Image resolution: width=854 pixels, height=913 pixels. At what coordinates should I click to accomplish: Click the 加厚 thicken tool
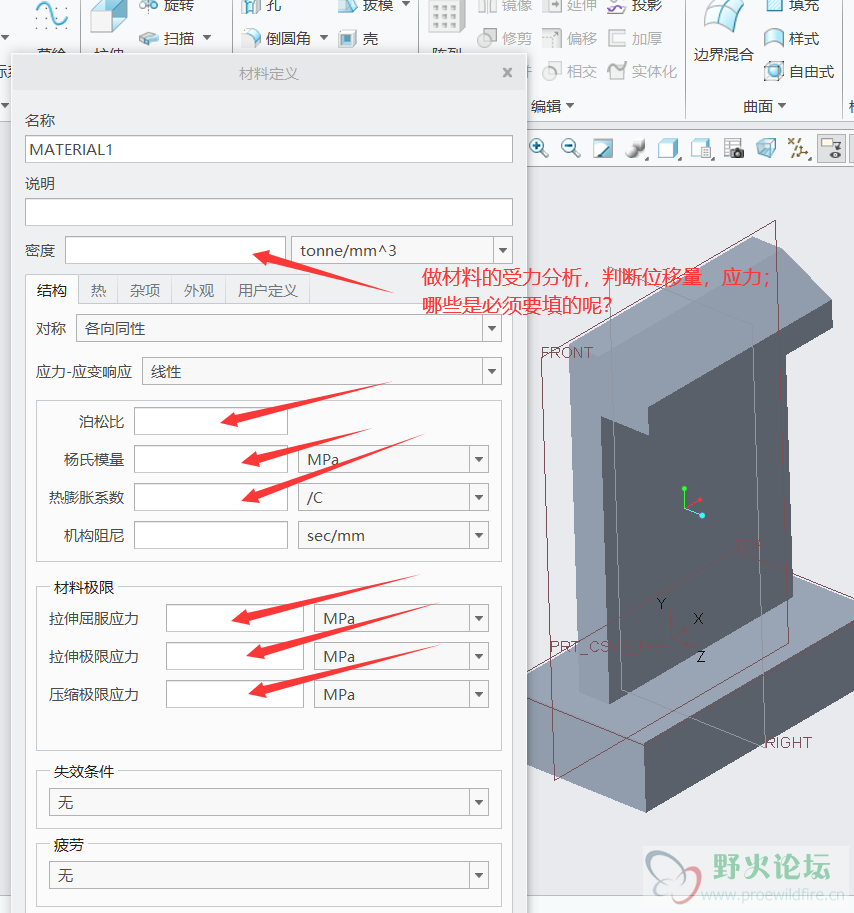635,38
